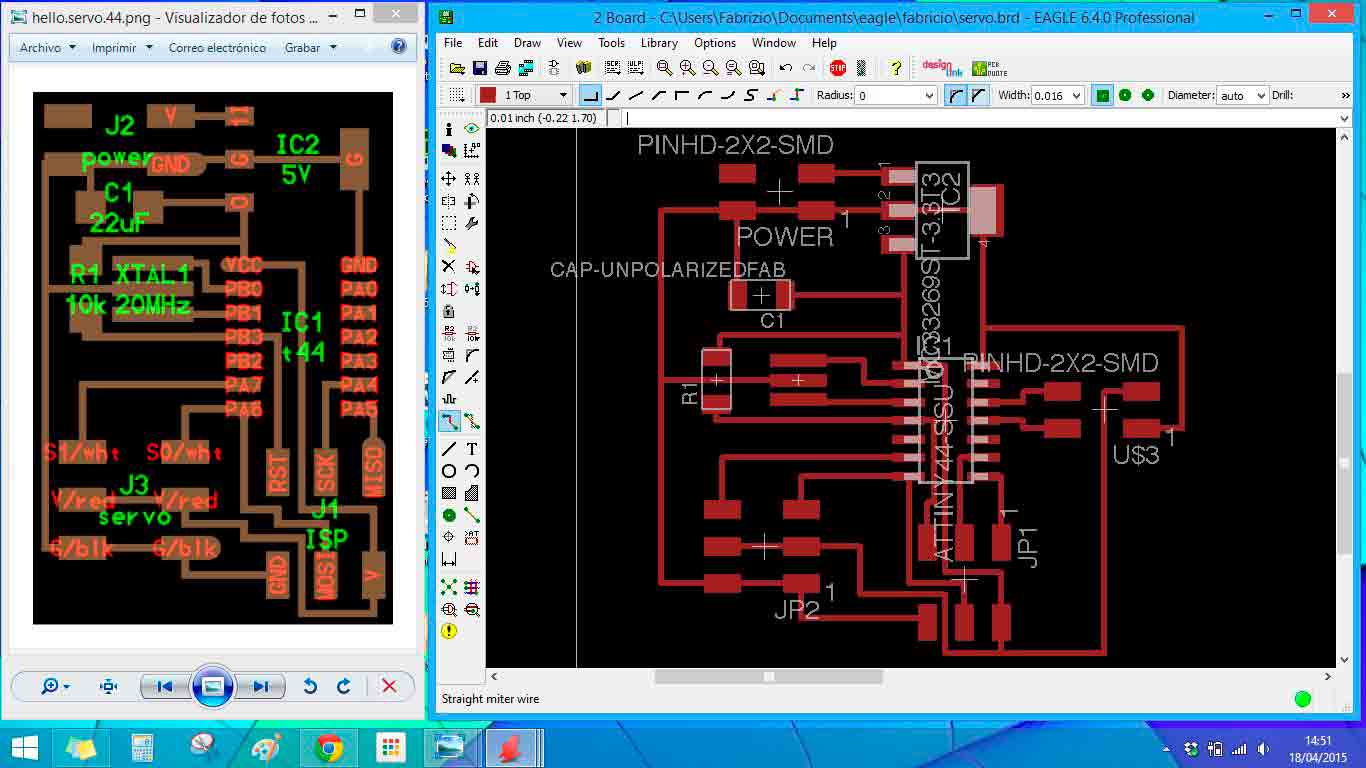Expand the Radius dropdown
The height and width of the screenshot is (768, 1366).
click(927, 95)
